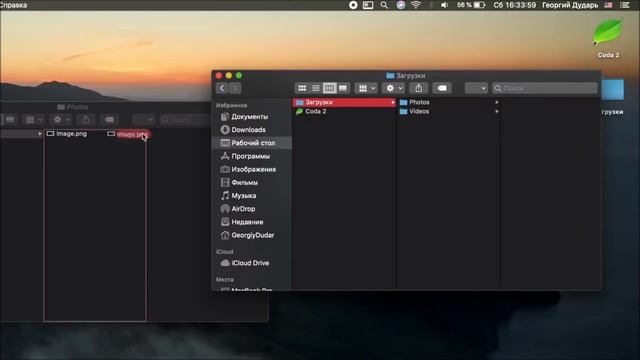Select highlighted image.png in Photos window

point(132,134)
